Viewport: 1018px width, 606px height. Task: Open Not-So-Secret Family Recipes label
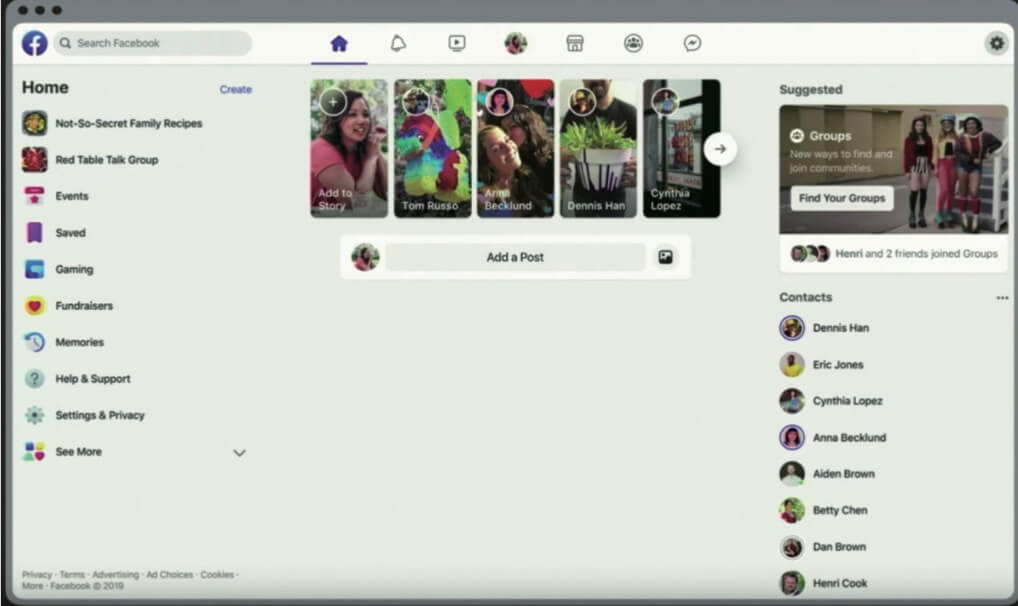click(129, 123)
